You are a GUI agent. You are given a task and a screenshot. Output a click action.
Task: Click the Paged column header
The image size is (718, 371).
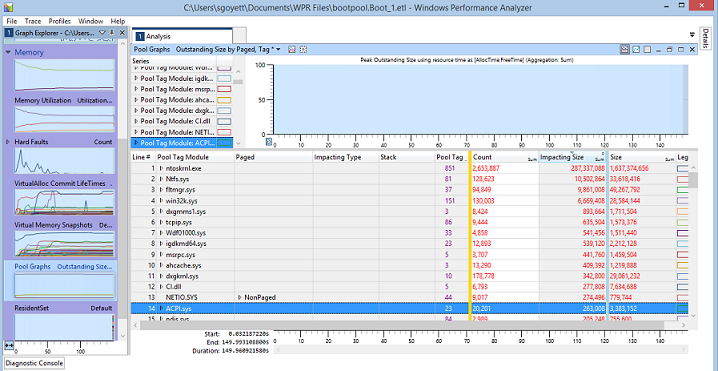pyautogui.click(x=273, y=157)
